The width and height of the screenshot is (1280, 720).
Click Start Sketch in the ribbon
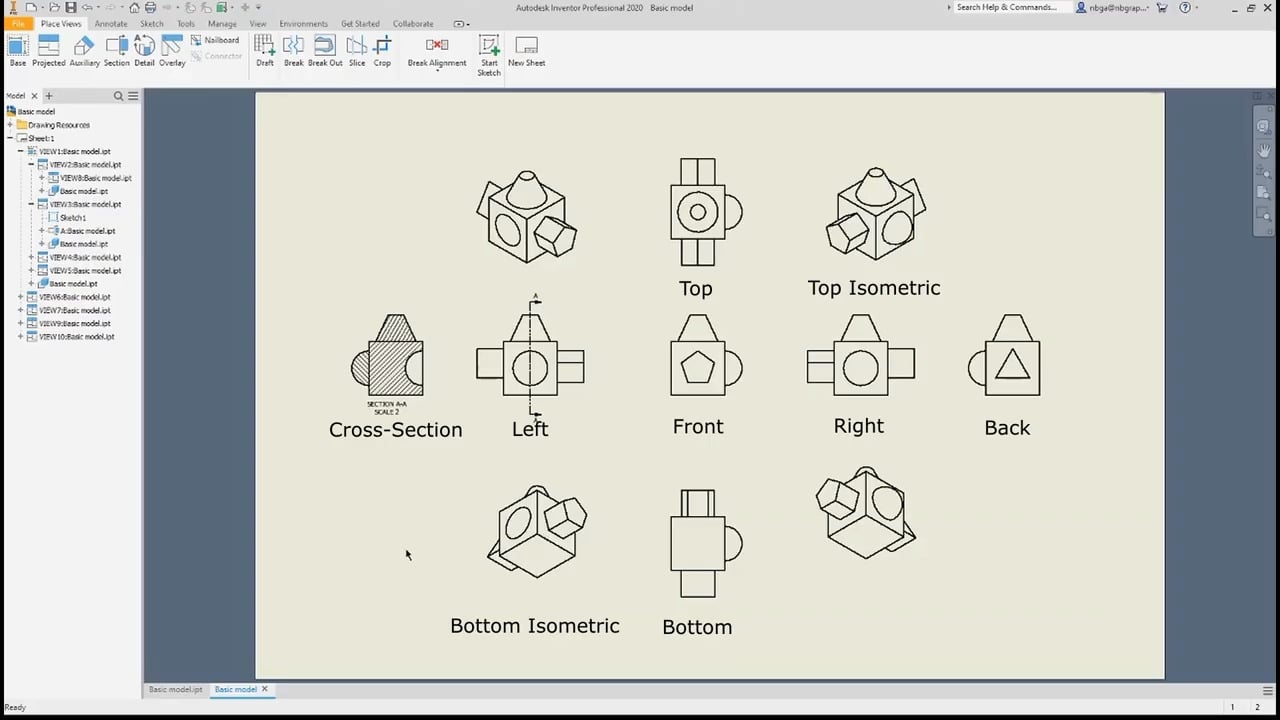[x=489, y=56]
